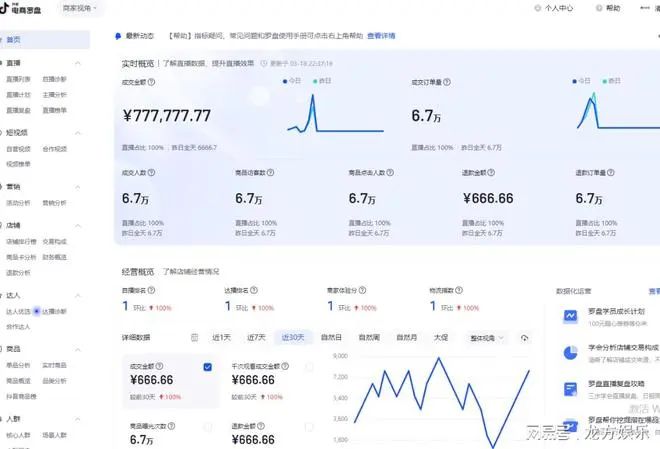Collapse the 达人 sidebar section

click(x=78, y=295)
